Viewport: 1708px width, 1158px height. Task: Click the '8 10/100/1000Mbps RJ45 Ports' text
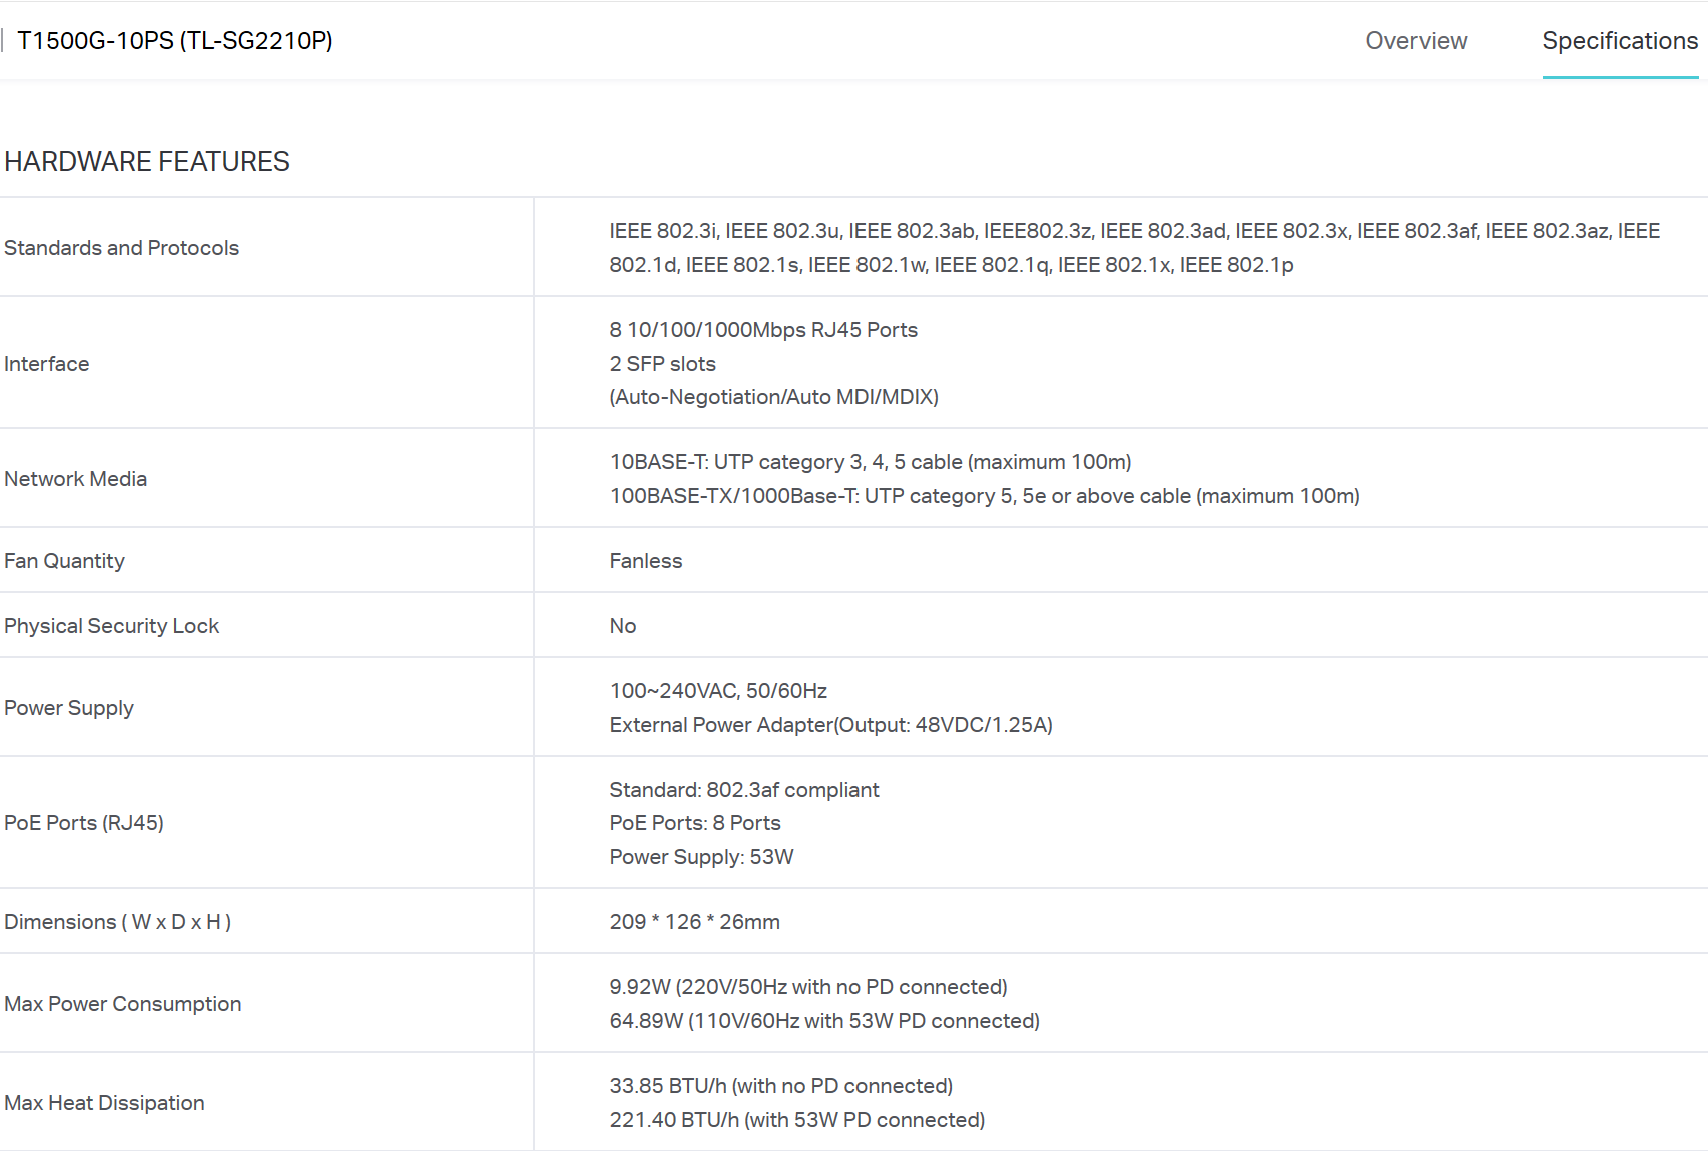pyautogui.click(x=764, y=330)
